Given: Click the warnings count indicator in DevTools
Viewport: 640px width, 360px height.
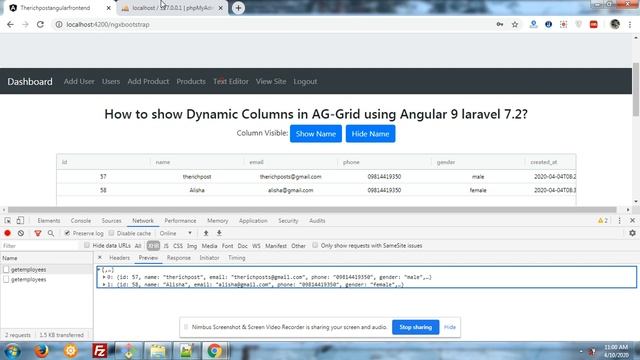Looking at the screenshot, I should pyautogui.click(x=603, y=220).
